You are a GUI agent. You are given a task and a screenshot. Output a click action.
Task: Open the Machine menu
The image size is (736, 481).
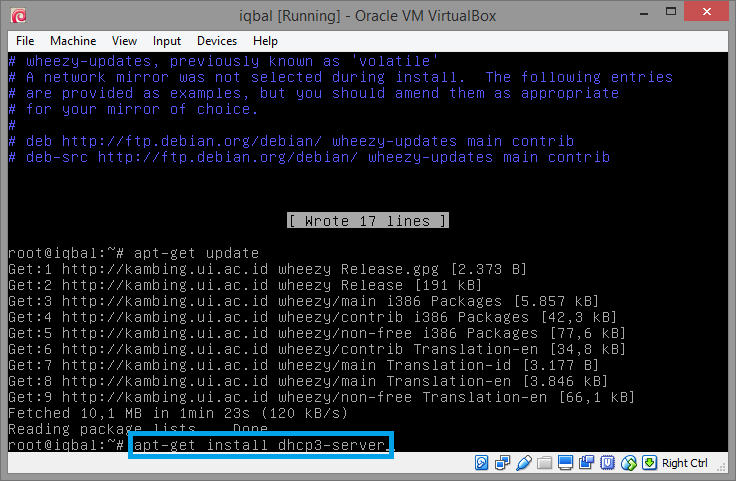point(73,41)
